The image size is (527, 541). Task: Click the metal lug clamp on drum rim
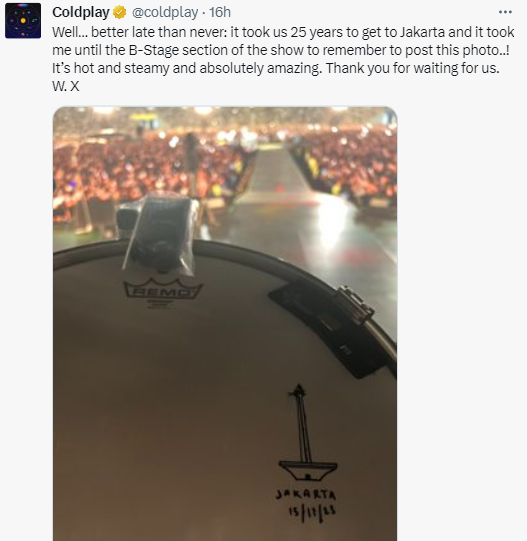tap(355, 305)
